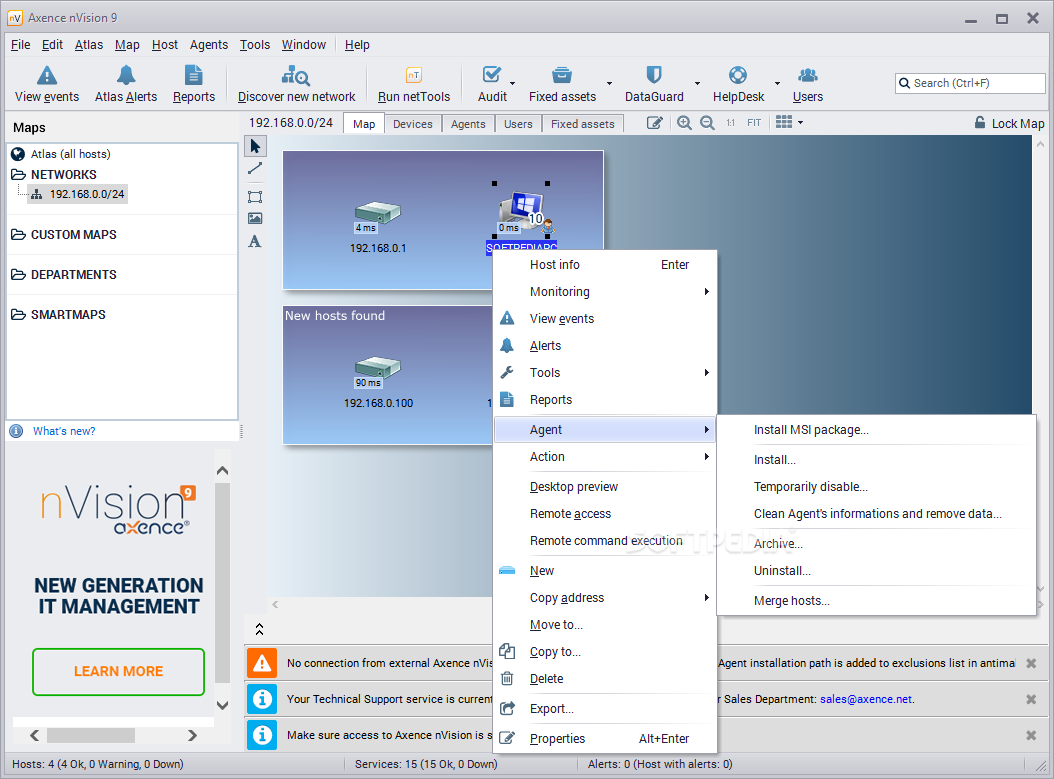Toggle Lock Map
This screenshot has height=779, width=1054.
tap(1010, 124)
